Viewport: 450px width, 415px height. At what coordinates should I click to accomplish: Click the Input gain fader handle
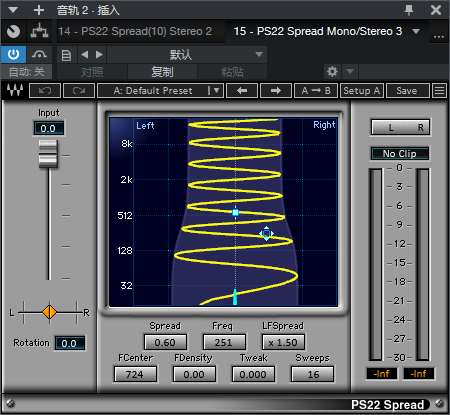click(x=48, y=154)
